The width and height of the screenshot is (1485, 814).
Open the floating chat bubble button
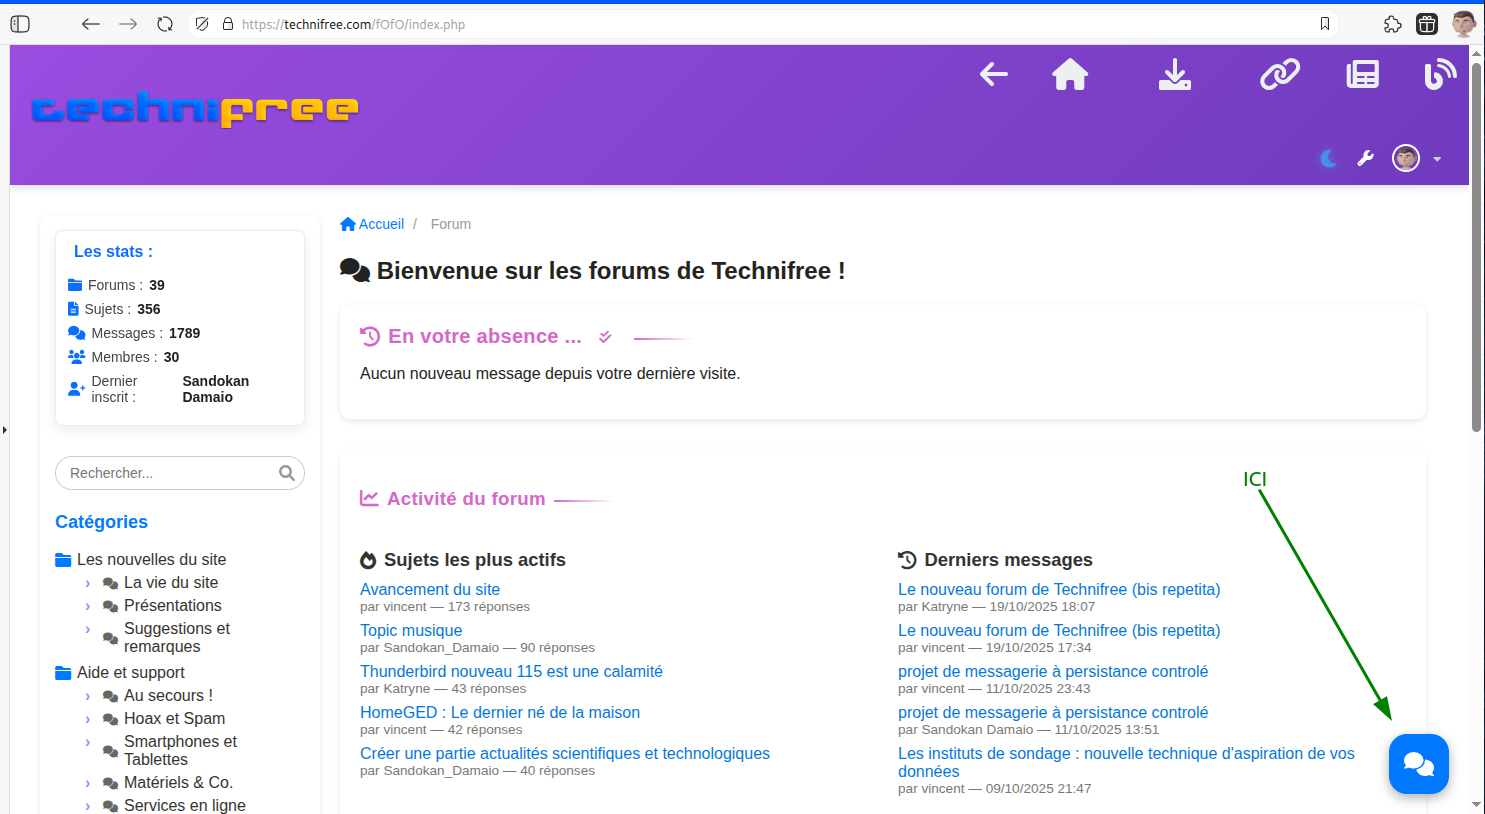[1418, 764]
